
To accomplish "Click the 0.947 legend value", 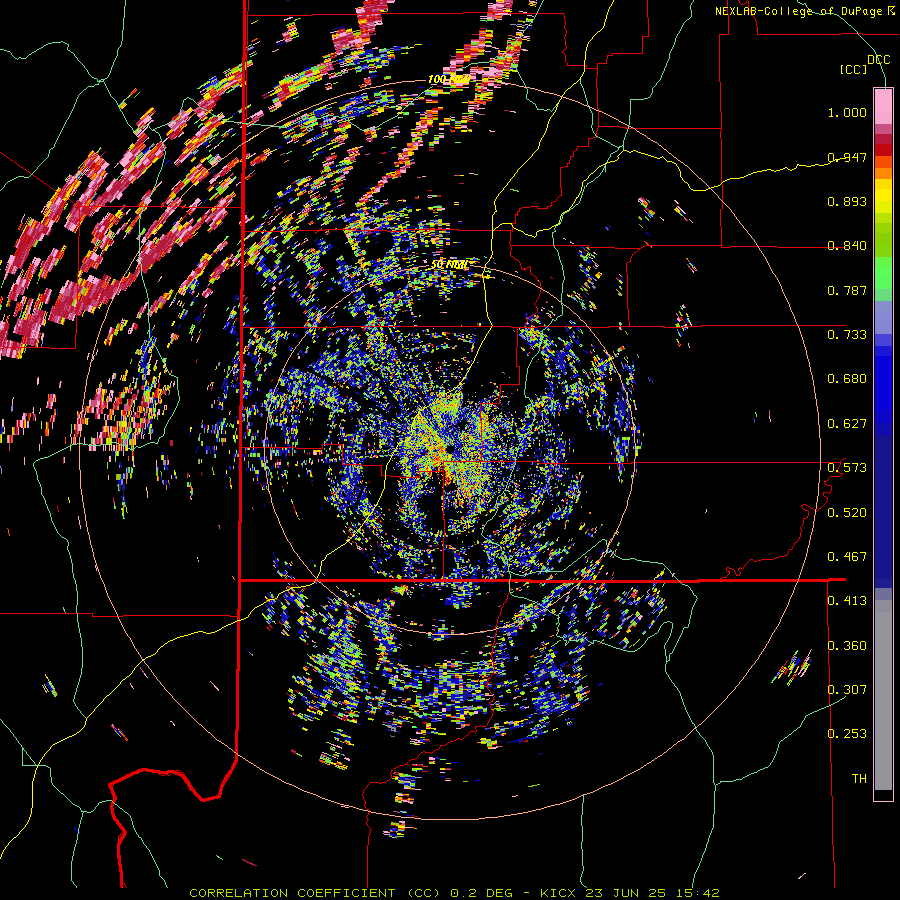I will point(847,157).
